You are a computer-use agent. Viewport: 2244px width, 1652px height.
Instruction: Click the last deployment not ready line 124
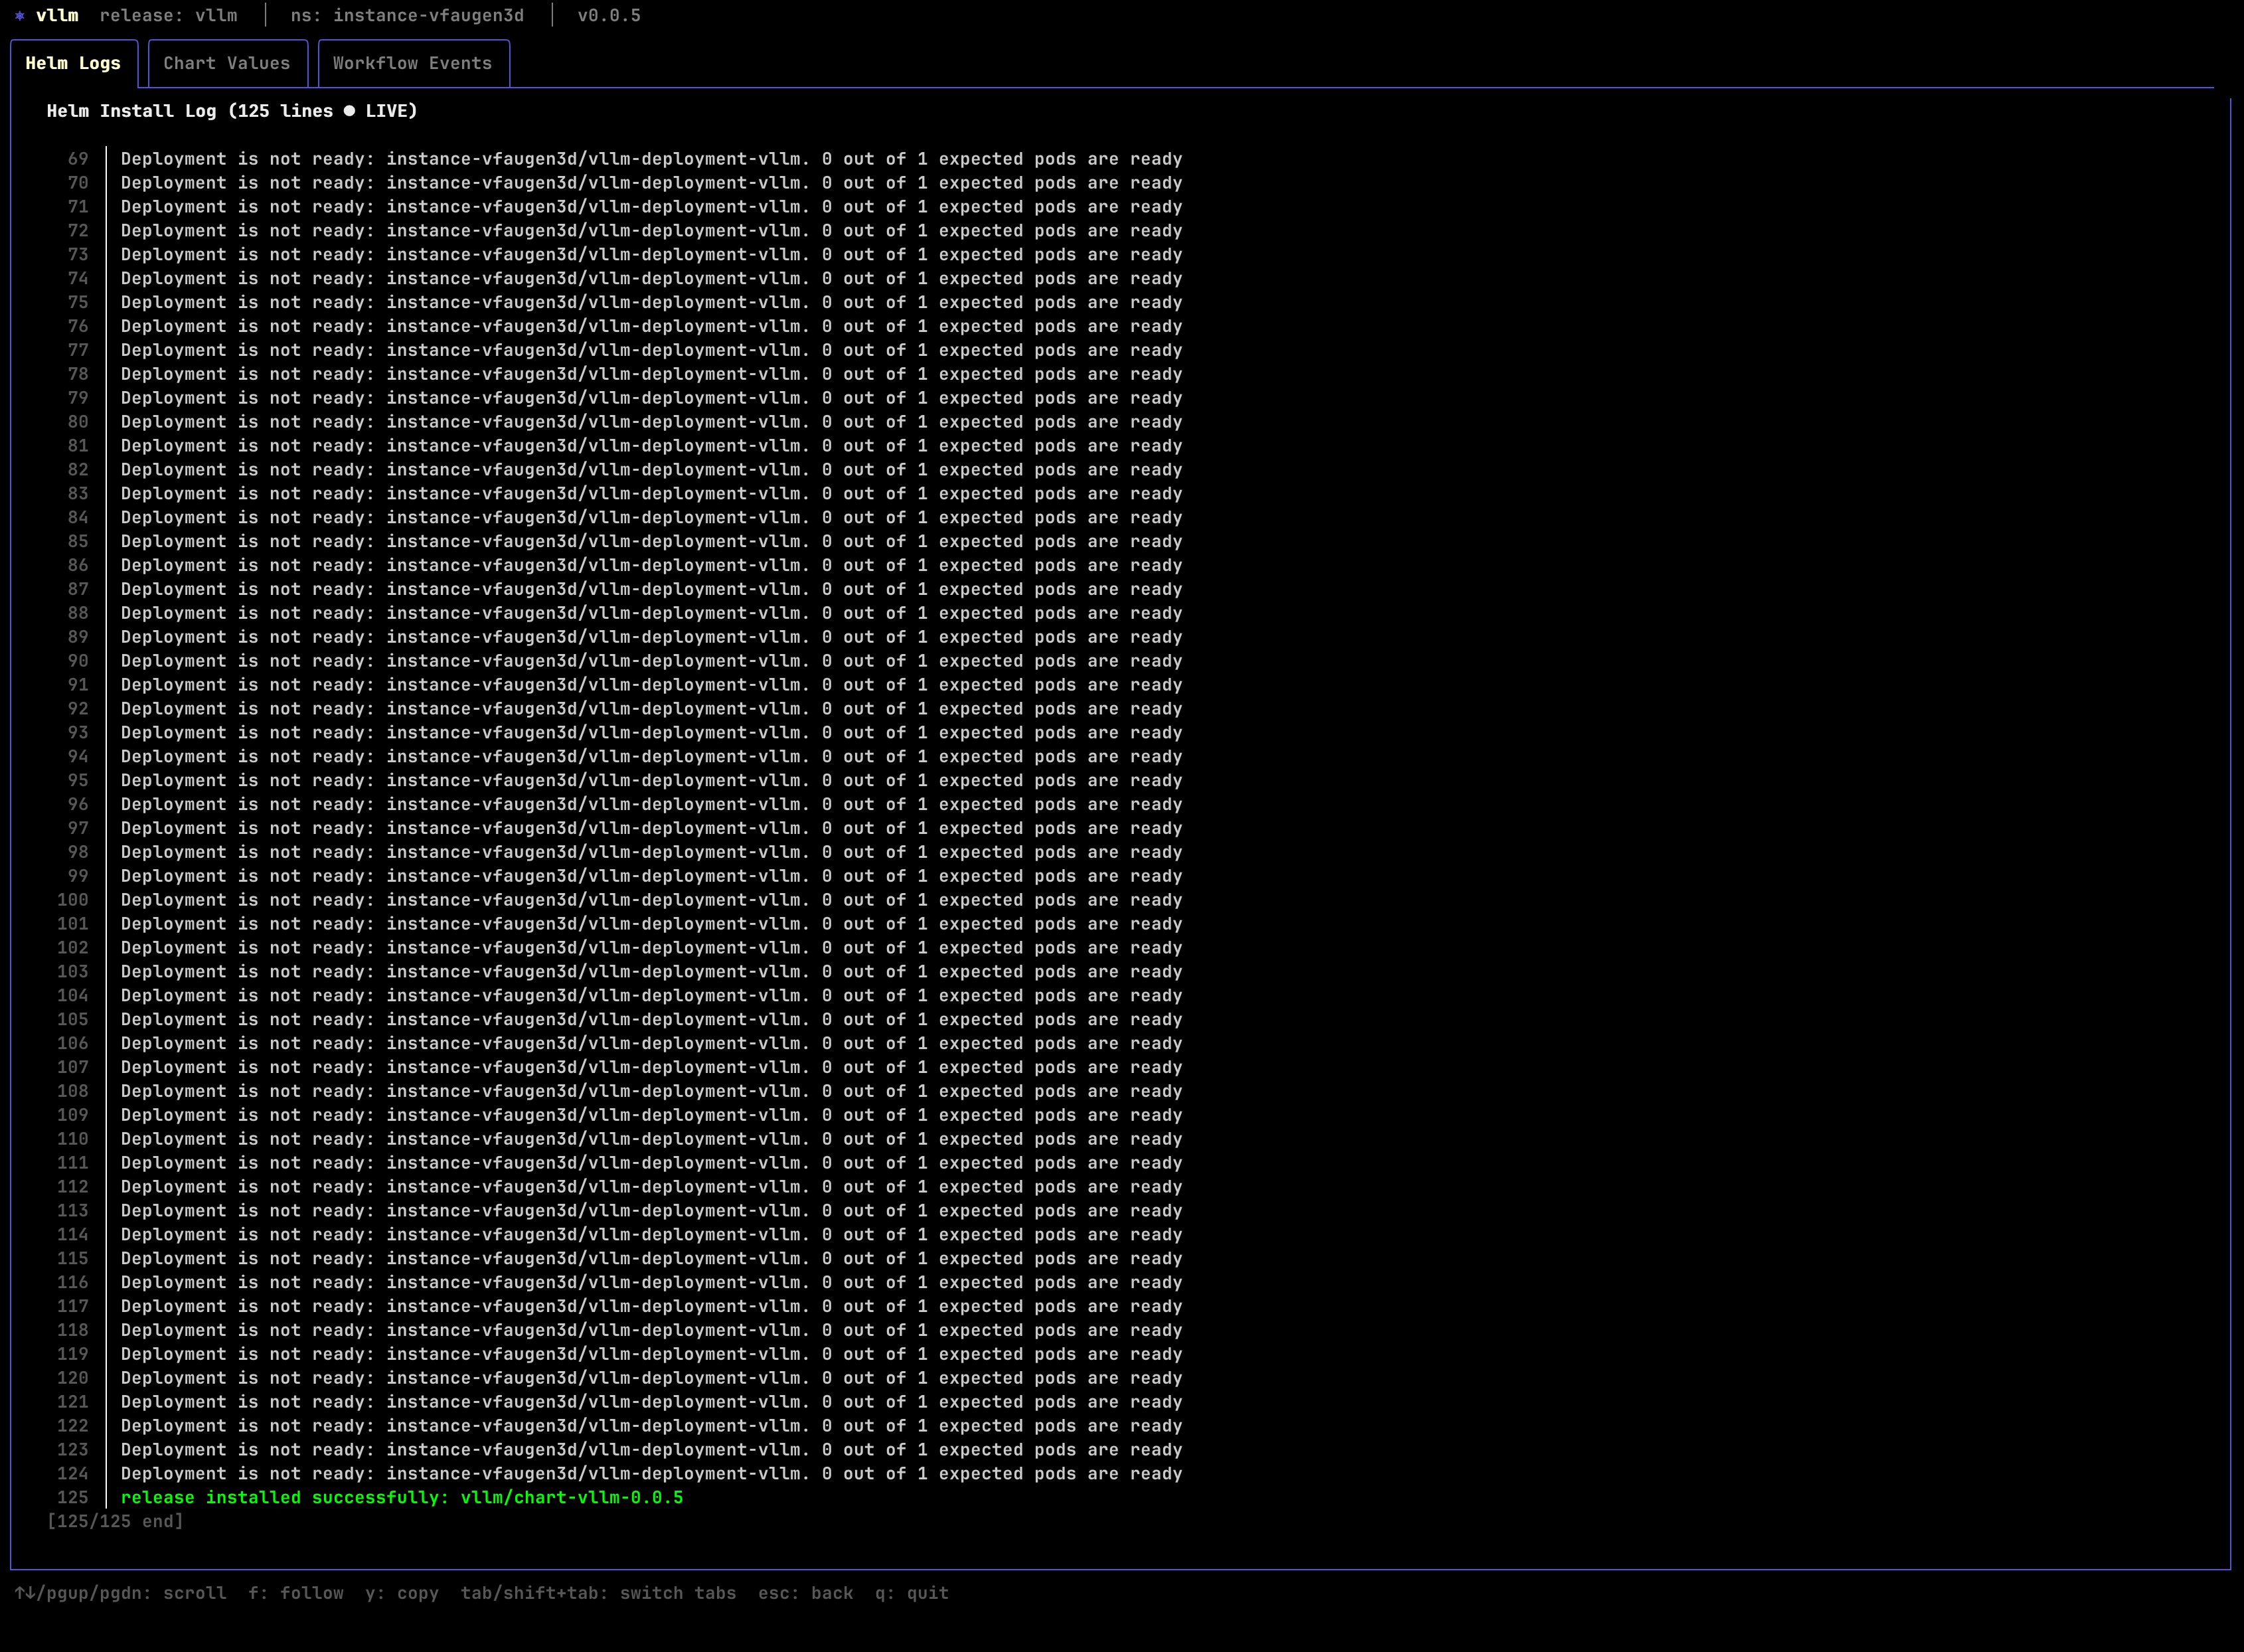tap(651, 1473)
